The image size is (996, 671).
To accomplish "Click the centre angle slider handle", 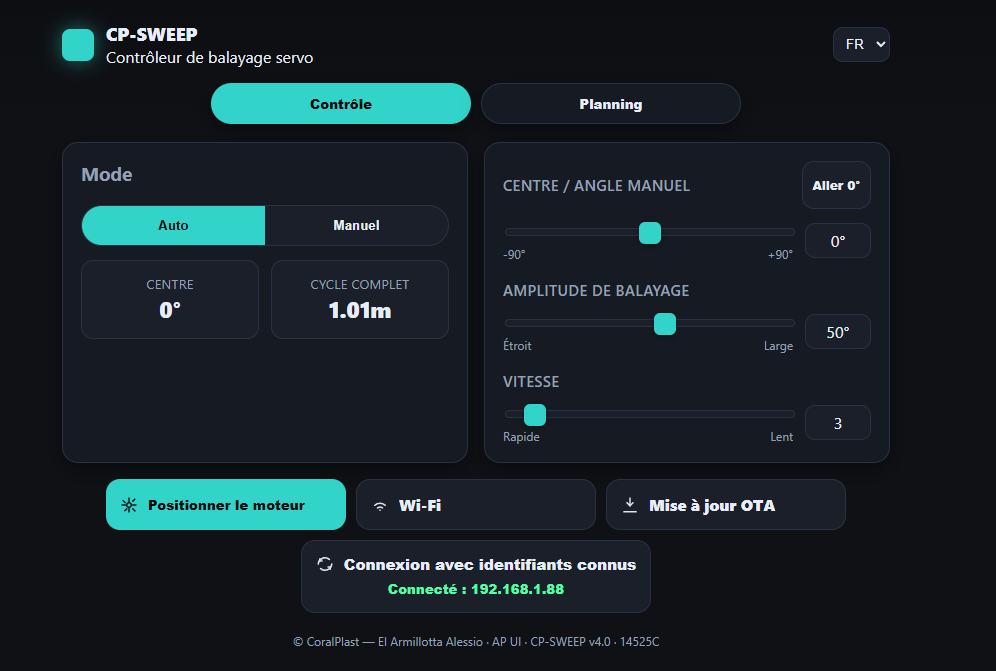I will pyautogui.click(x=650, y=233).
